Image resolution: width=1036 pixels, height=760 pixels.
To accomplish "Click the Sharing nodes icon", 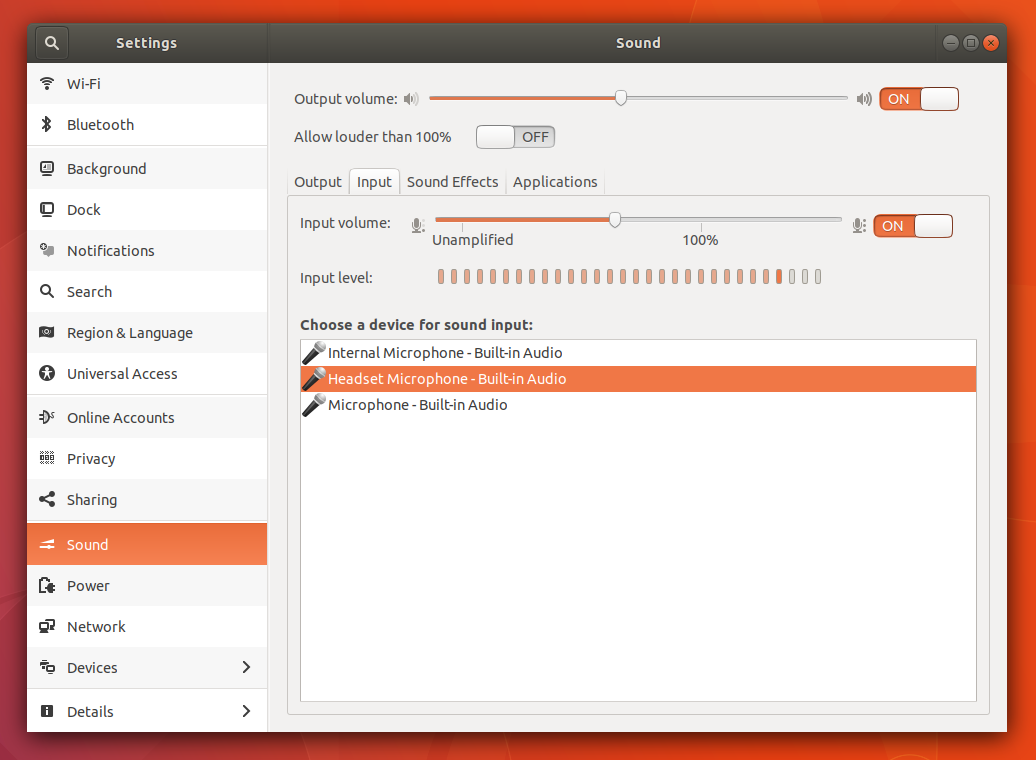I will 47,499.
